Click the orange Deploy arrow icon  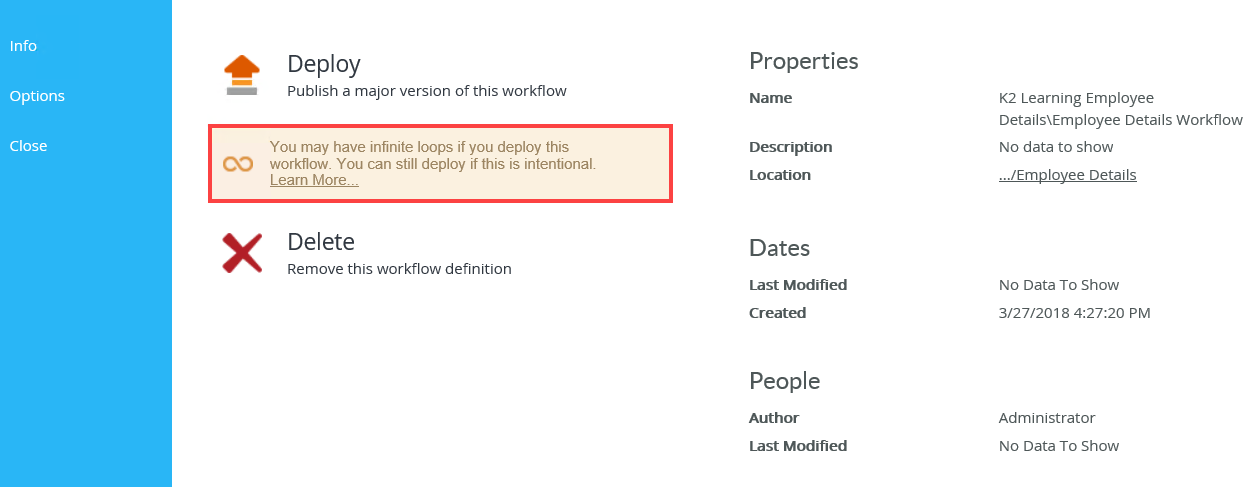(241, 76)
